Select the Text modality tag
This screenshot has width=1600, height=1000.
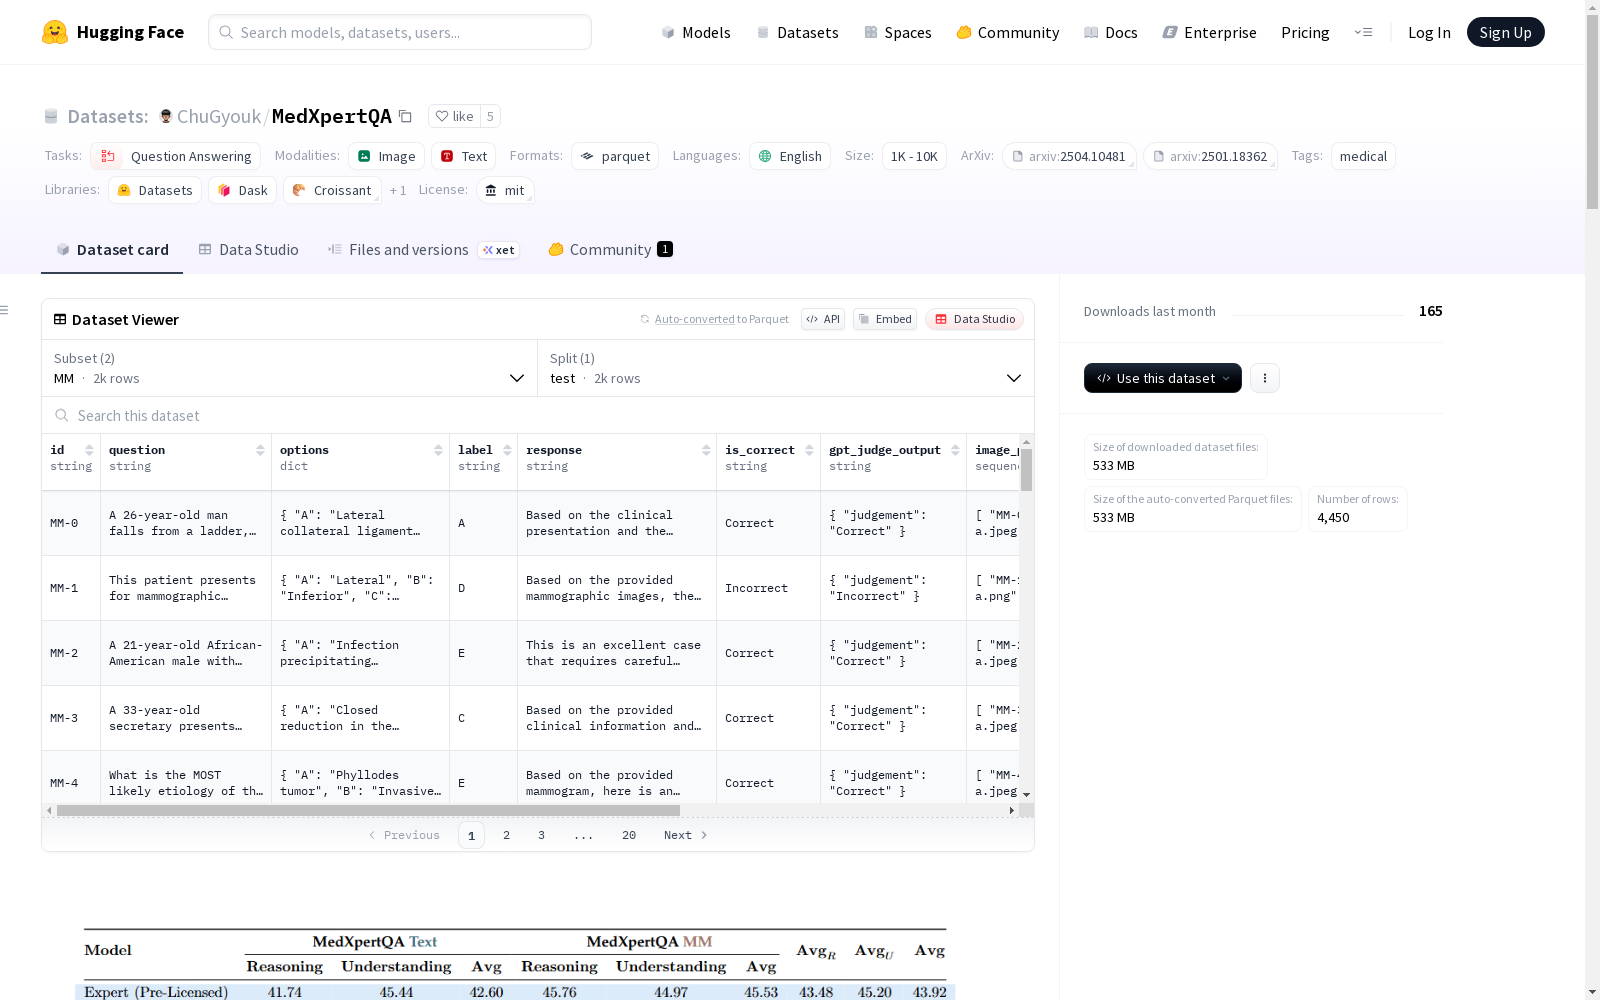coord(464,156)
